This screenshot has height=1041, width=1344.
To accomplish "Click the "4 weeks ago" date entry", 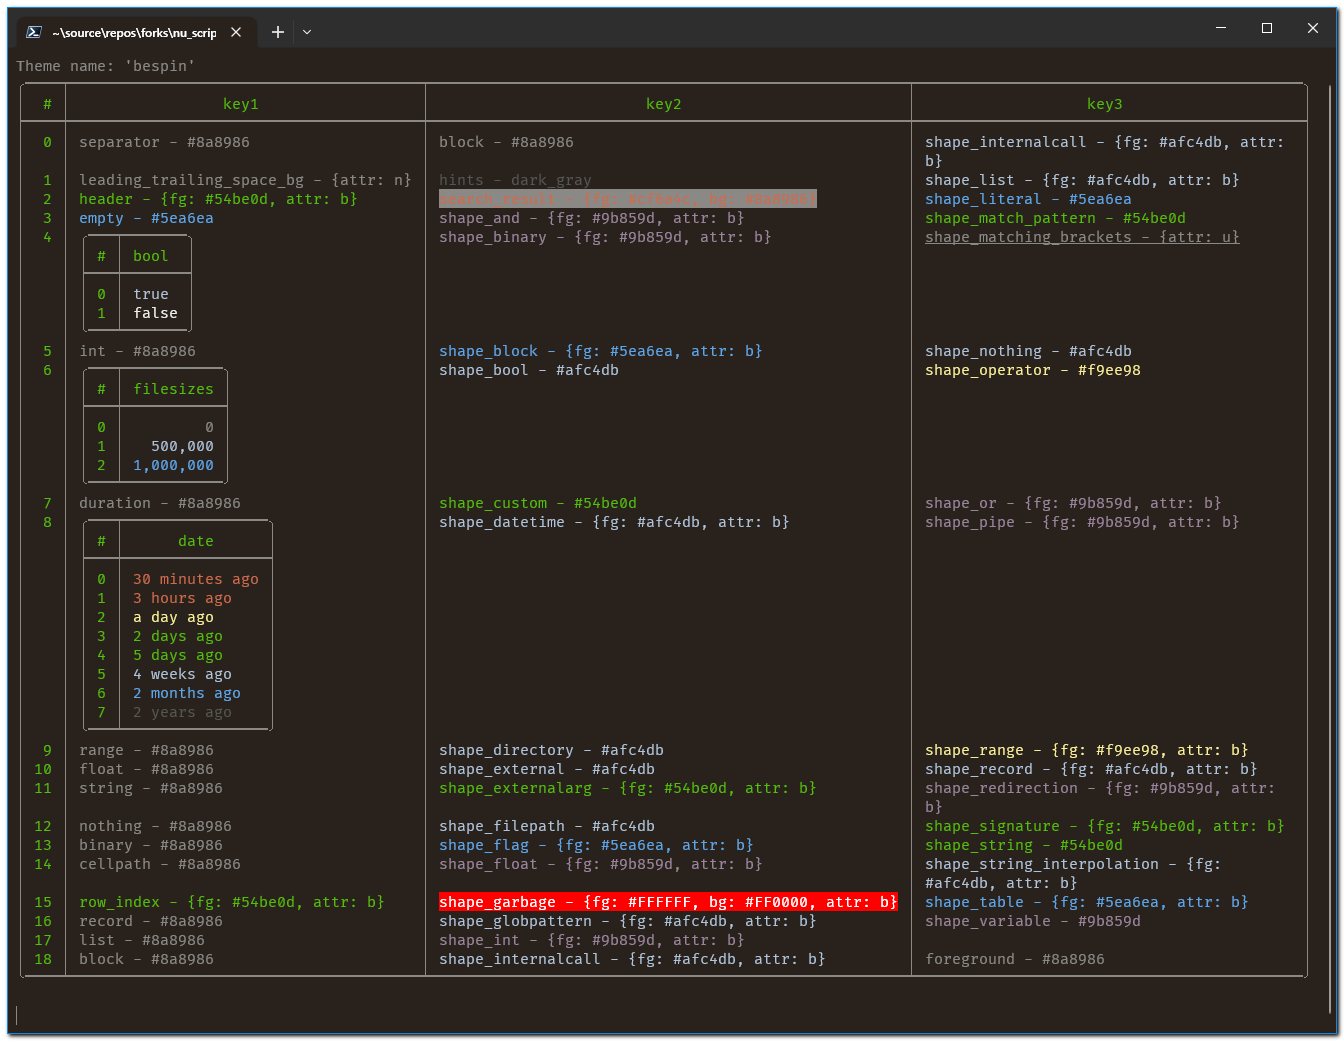I will click(x=183, y=674).
